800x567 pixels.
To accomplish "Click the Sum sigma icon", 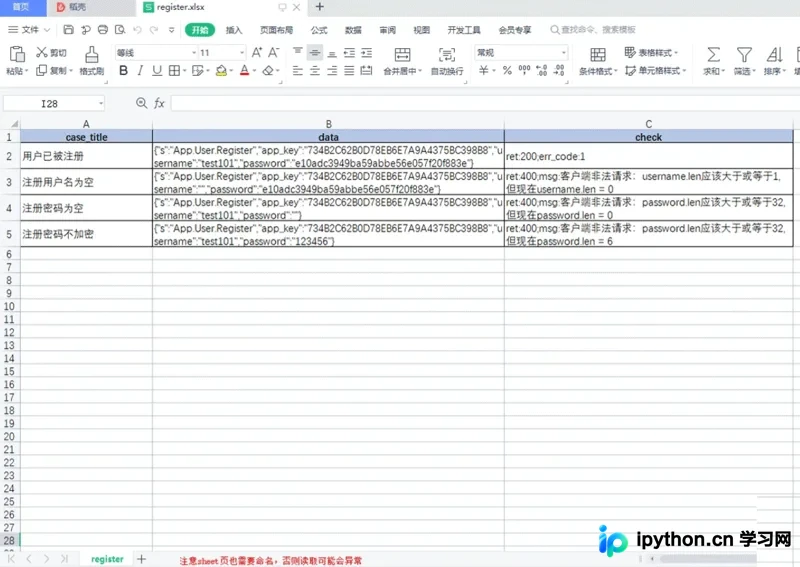I will point(714,54).
